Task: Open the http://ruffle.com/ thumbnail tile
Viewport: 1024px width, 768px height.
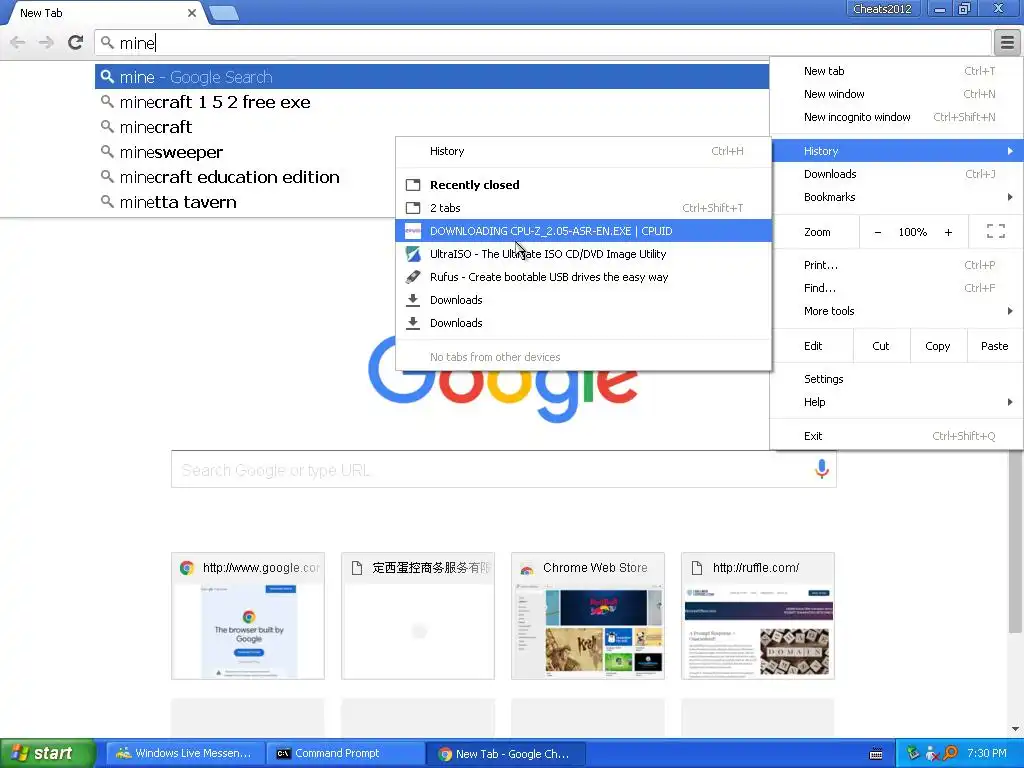Action: pos(758,616)
